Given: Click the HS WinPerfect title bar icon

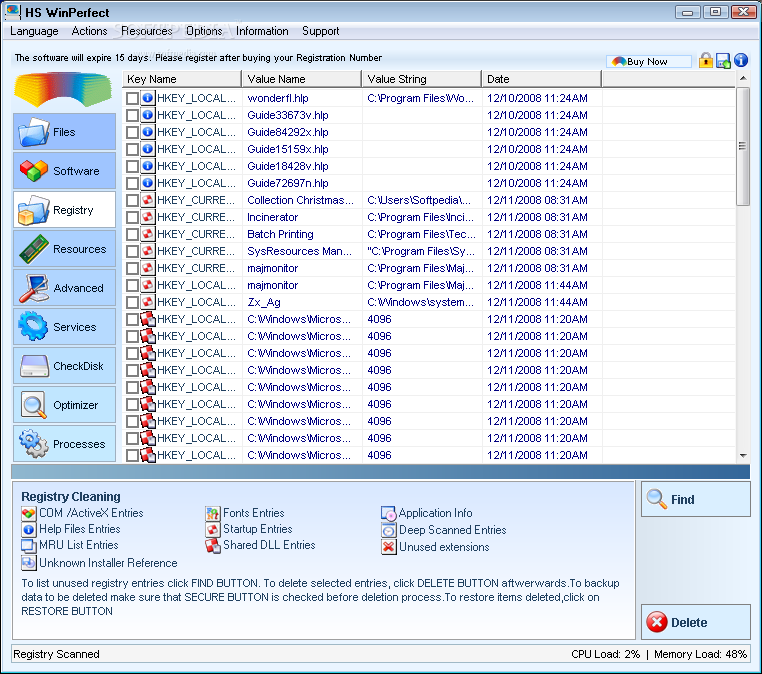Looking at the screenshot, I should click(13, 12).
